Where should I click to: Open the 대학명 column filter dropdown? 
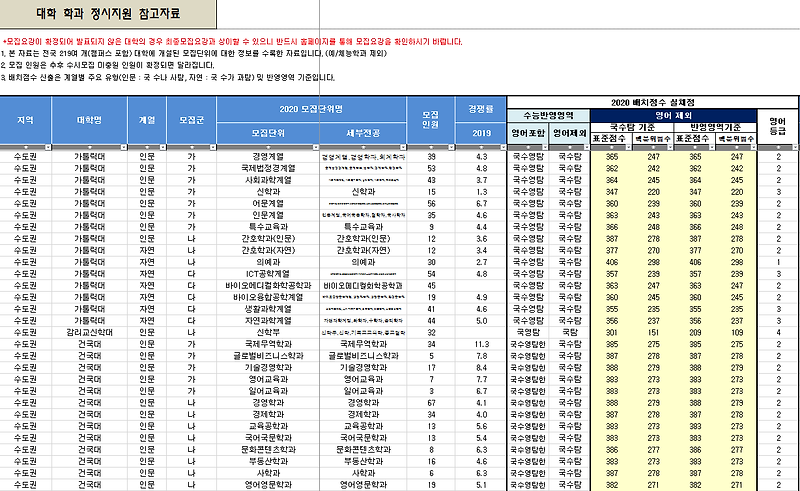coord(123,148)
